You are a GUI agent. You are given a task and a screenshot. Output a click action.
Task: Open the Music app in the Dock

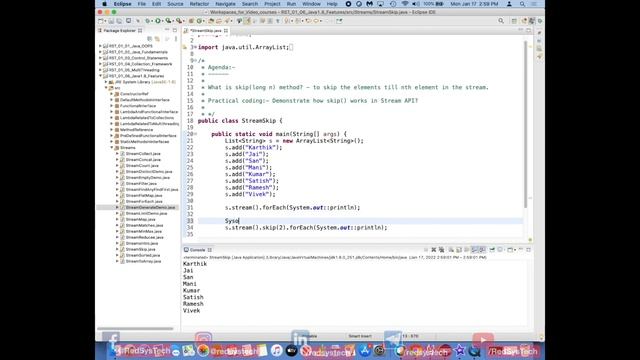(x=276, y=350)
